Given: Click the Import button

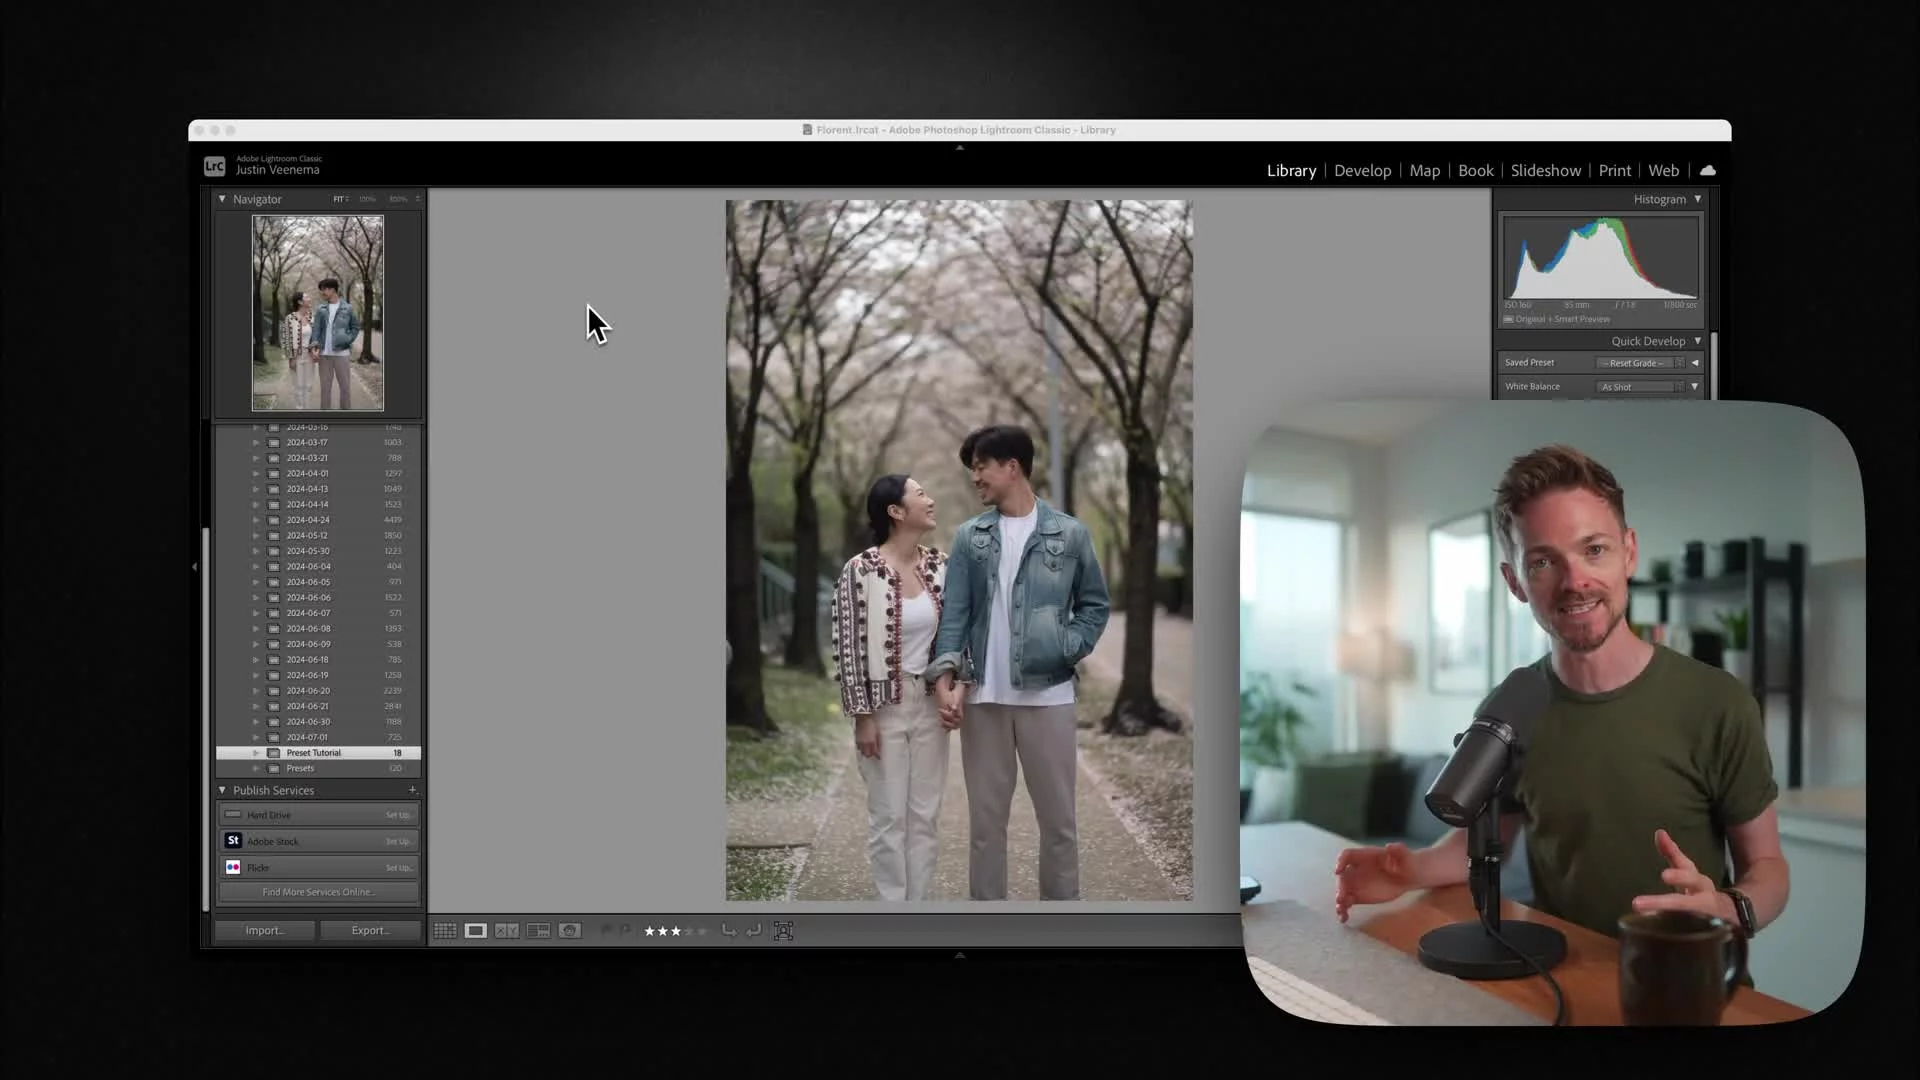Looking at the screenshot, I should point(264,930).
